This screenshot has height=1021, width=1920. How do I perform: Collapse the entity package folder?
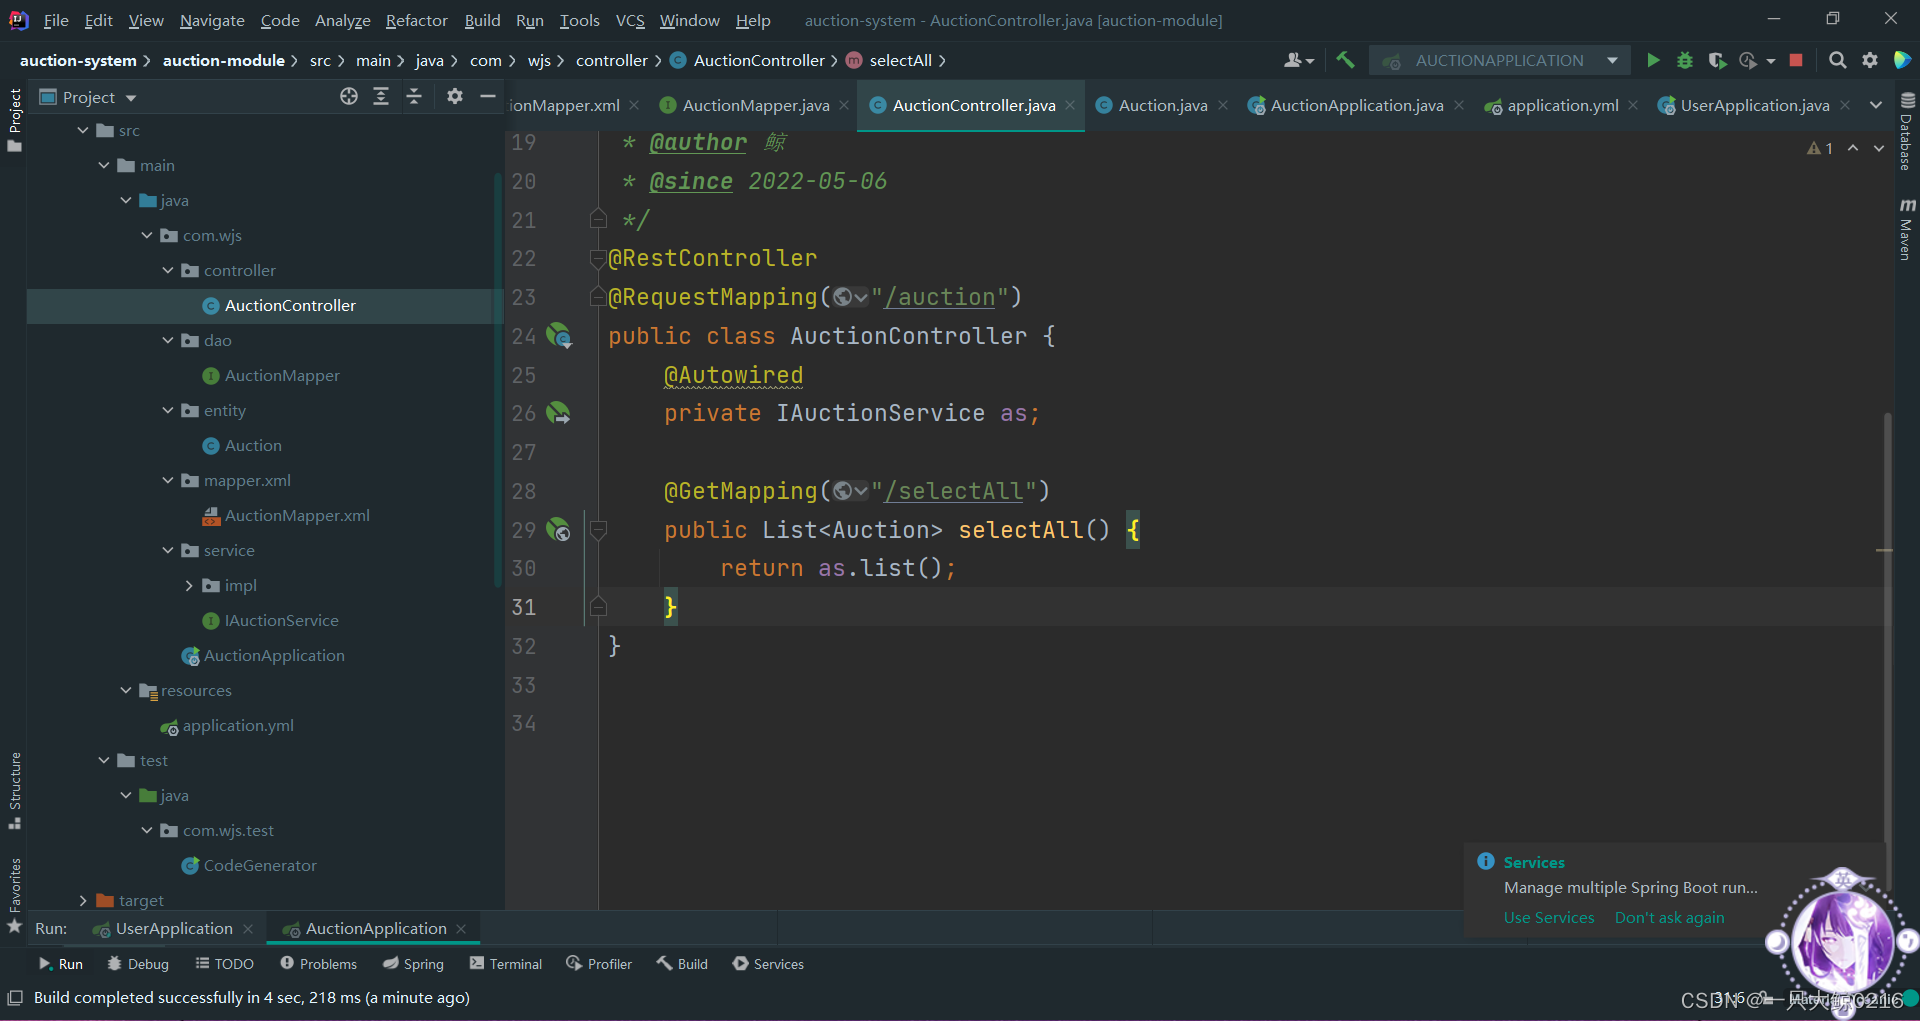tap(168, 411)
